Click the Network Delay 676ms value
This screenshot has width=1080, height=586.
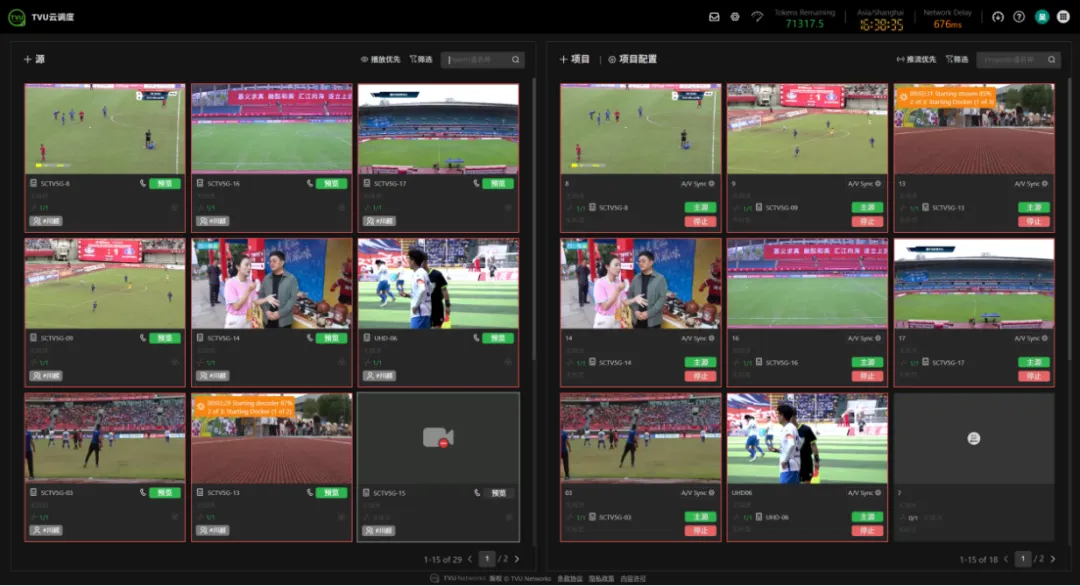point(948,24)
